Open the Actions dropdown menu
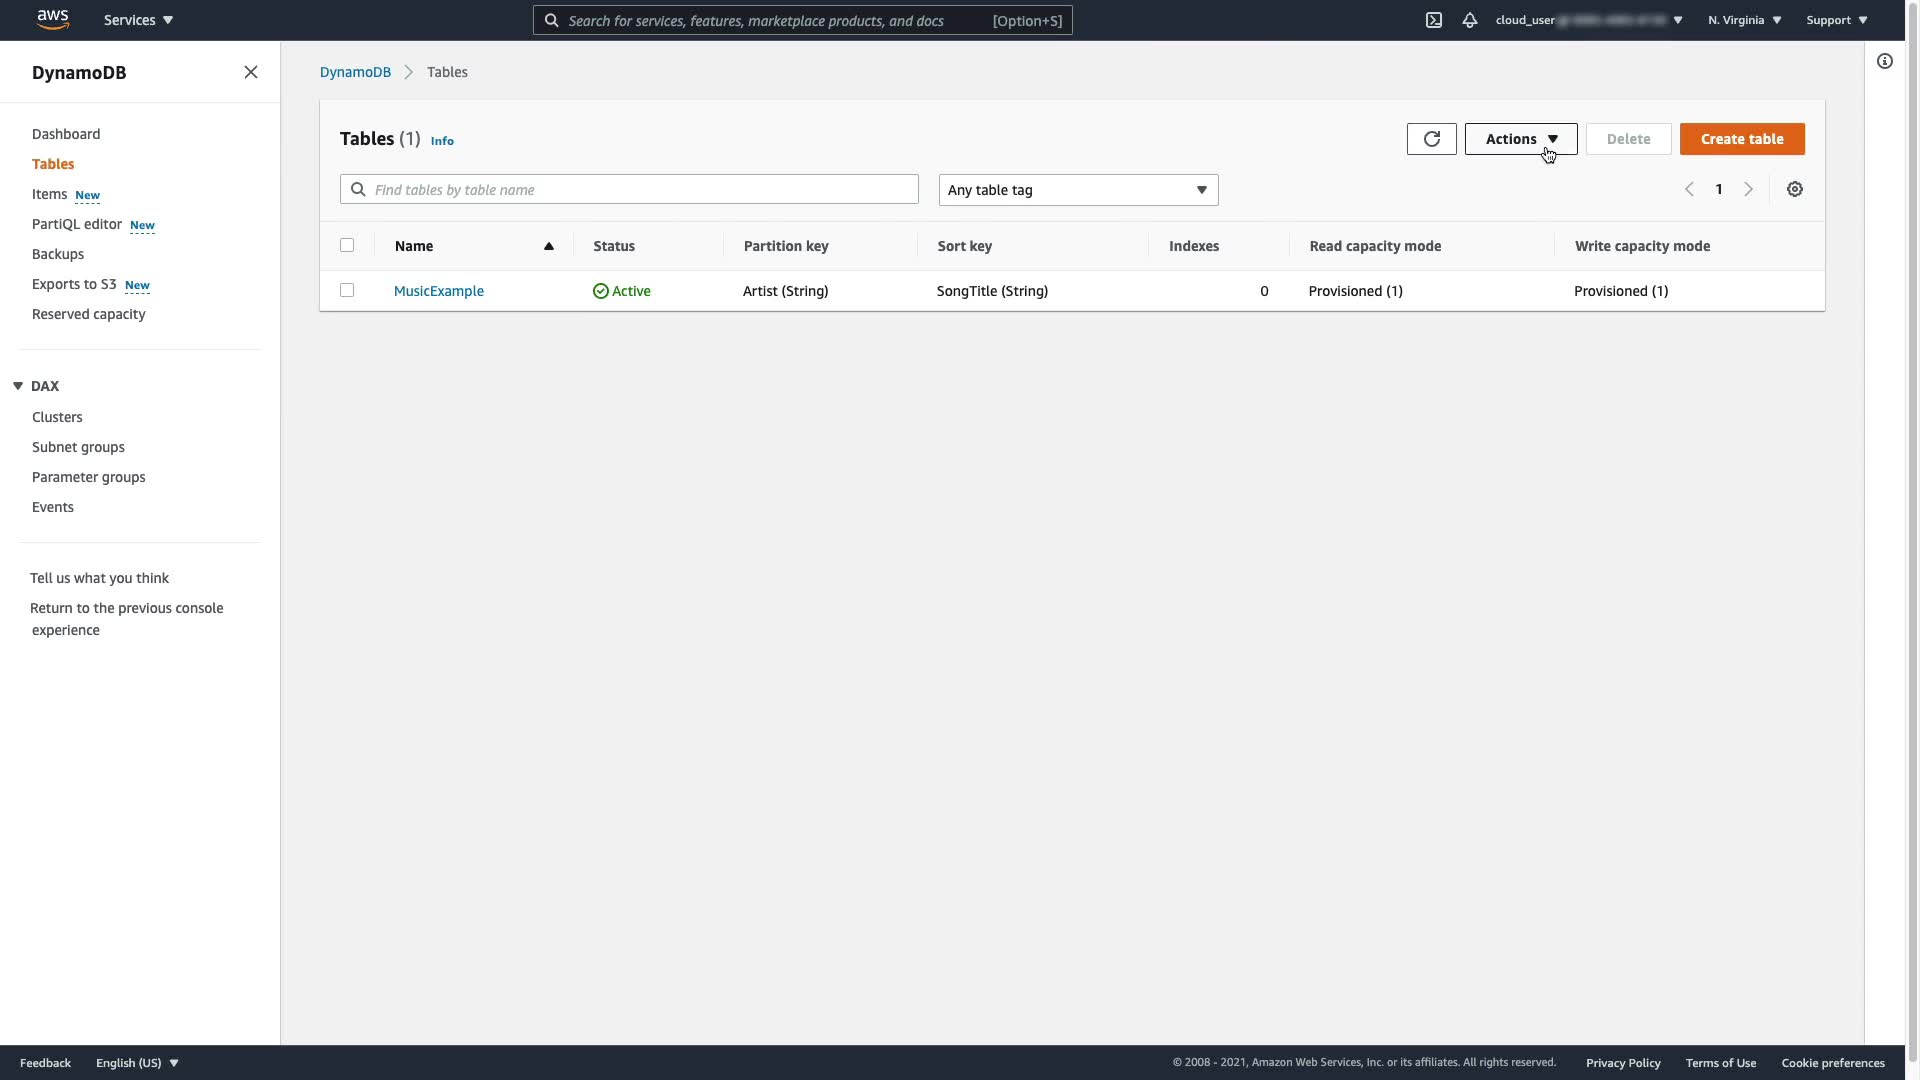This screenshot has height=1080, width=1920. click(1520, 139)
